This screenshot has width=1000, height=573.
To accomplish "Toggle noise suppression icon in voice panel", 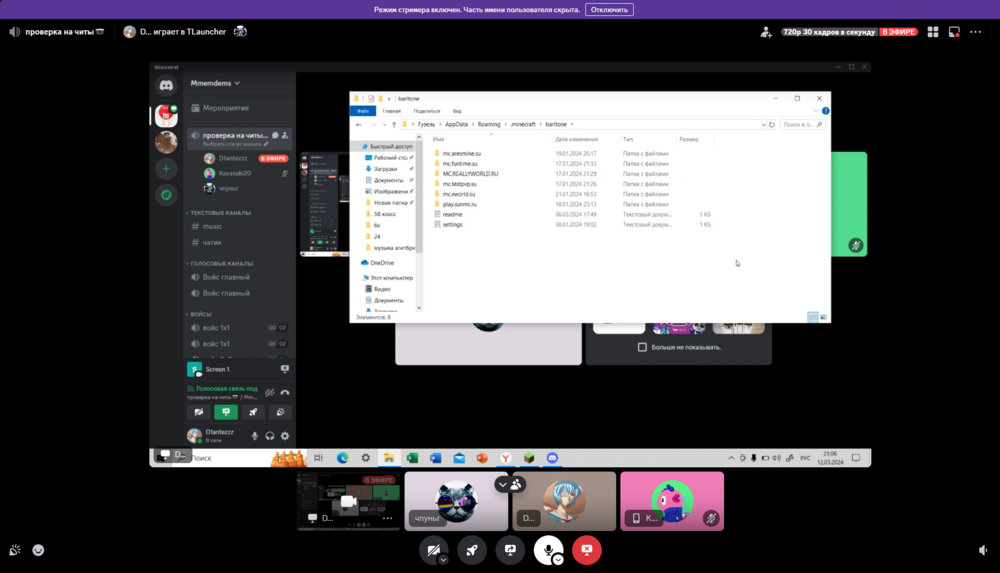I will click(270, 392).
